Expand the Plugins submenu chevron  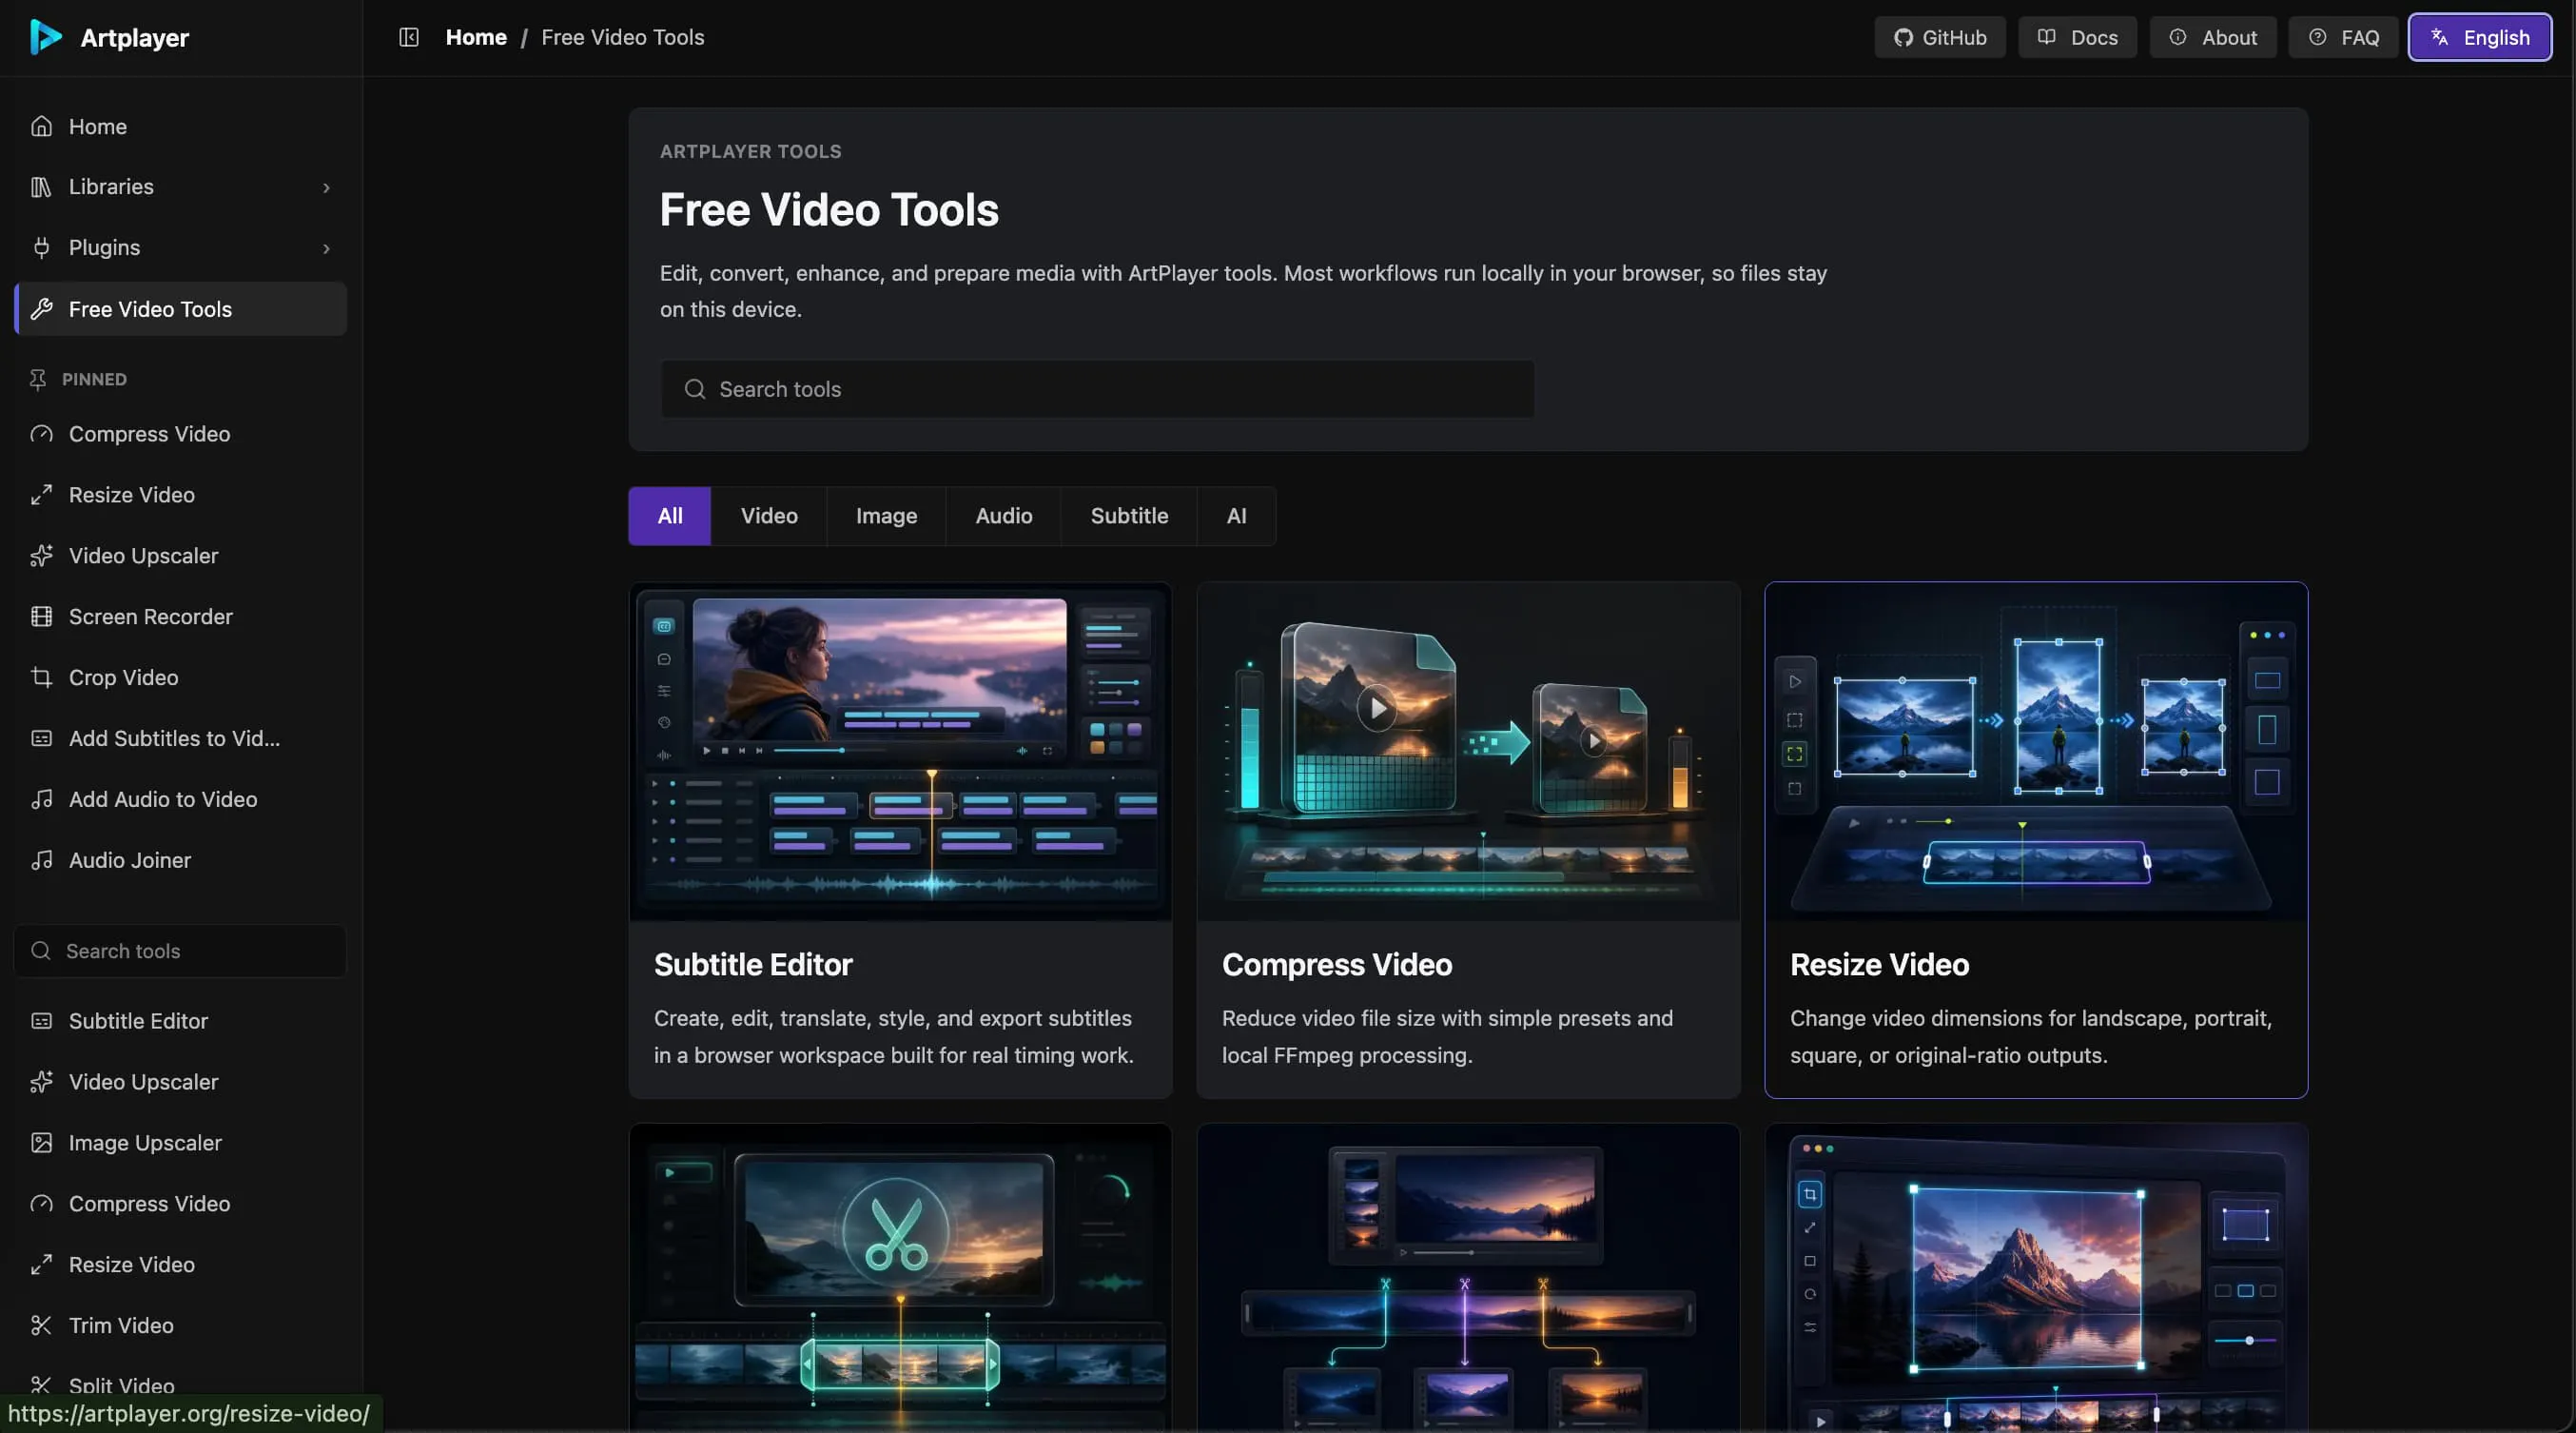coord(326,248)
